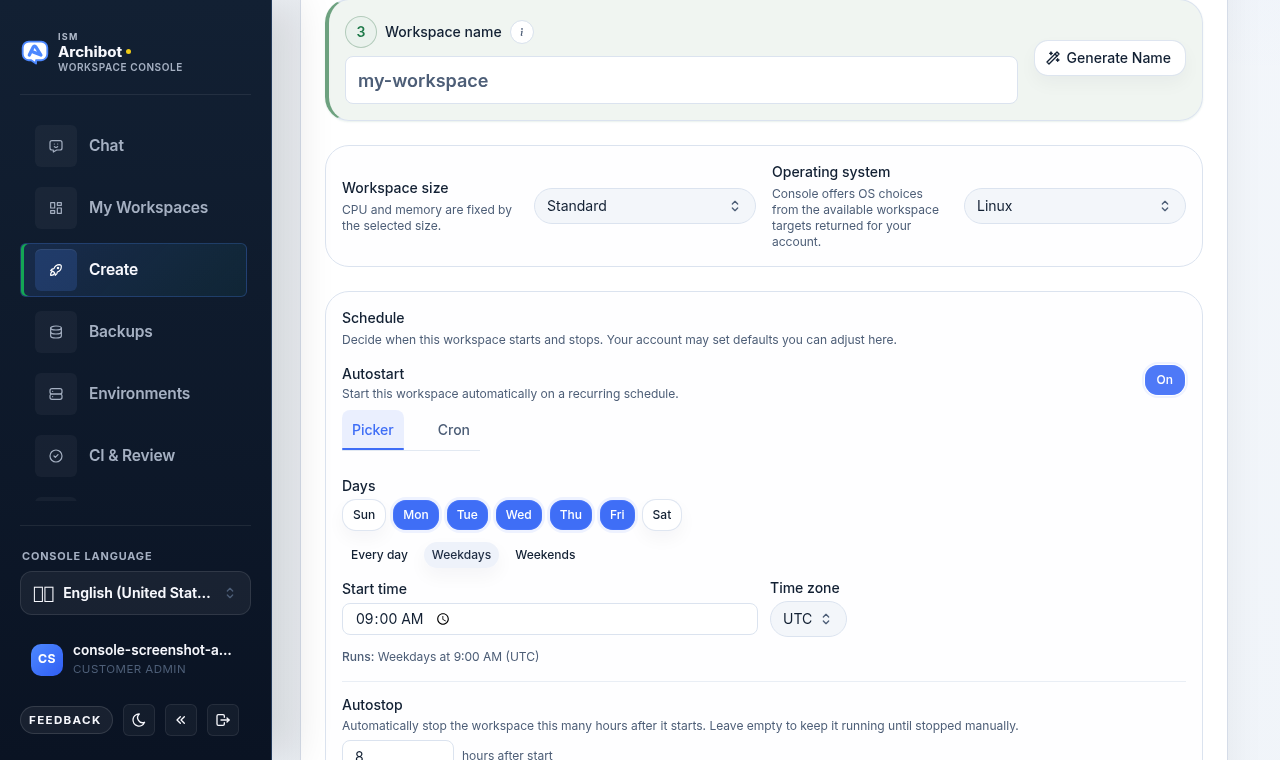
Task: Open the Workspace size Standard dropdown
Action: (645, 206)
